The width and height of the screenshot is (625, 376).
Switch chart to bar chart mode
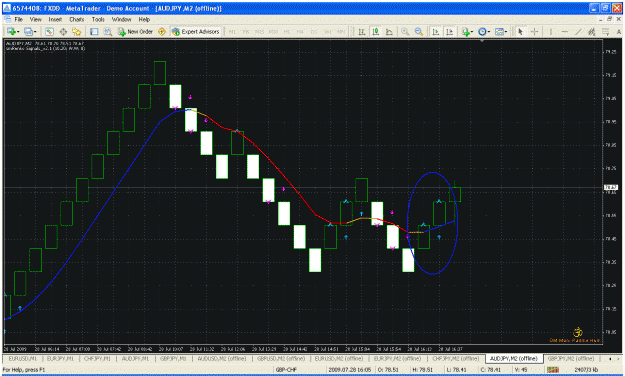point(362,31)
